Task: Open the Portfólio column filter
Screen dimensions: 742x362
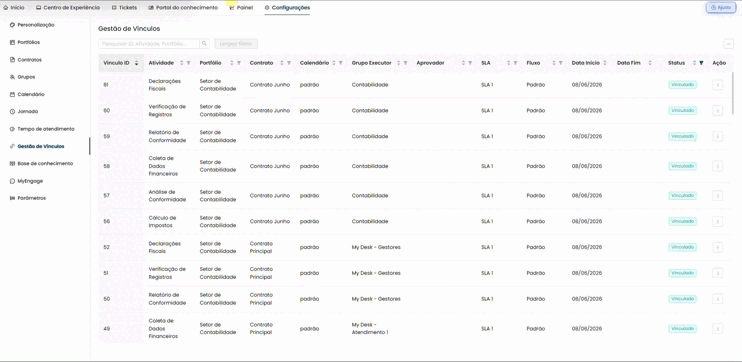Action: [x=239, y=63]
